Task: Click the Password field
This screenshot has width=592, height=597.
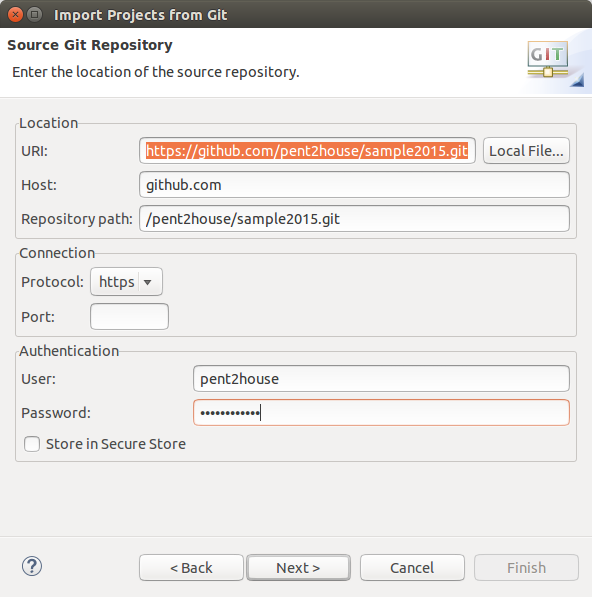Action: [381, 412]
